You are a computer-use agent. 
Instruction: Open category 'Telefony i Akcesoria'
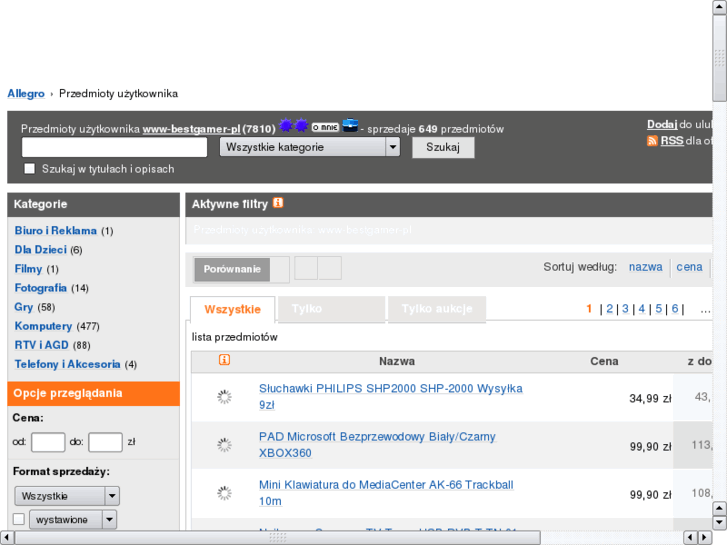pyautogui.click(x=68, y=364)
